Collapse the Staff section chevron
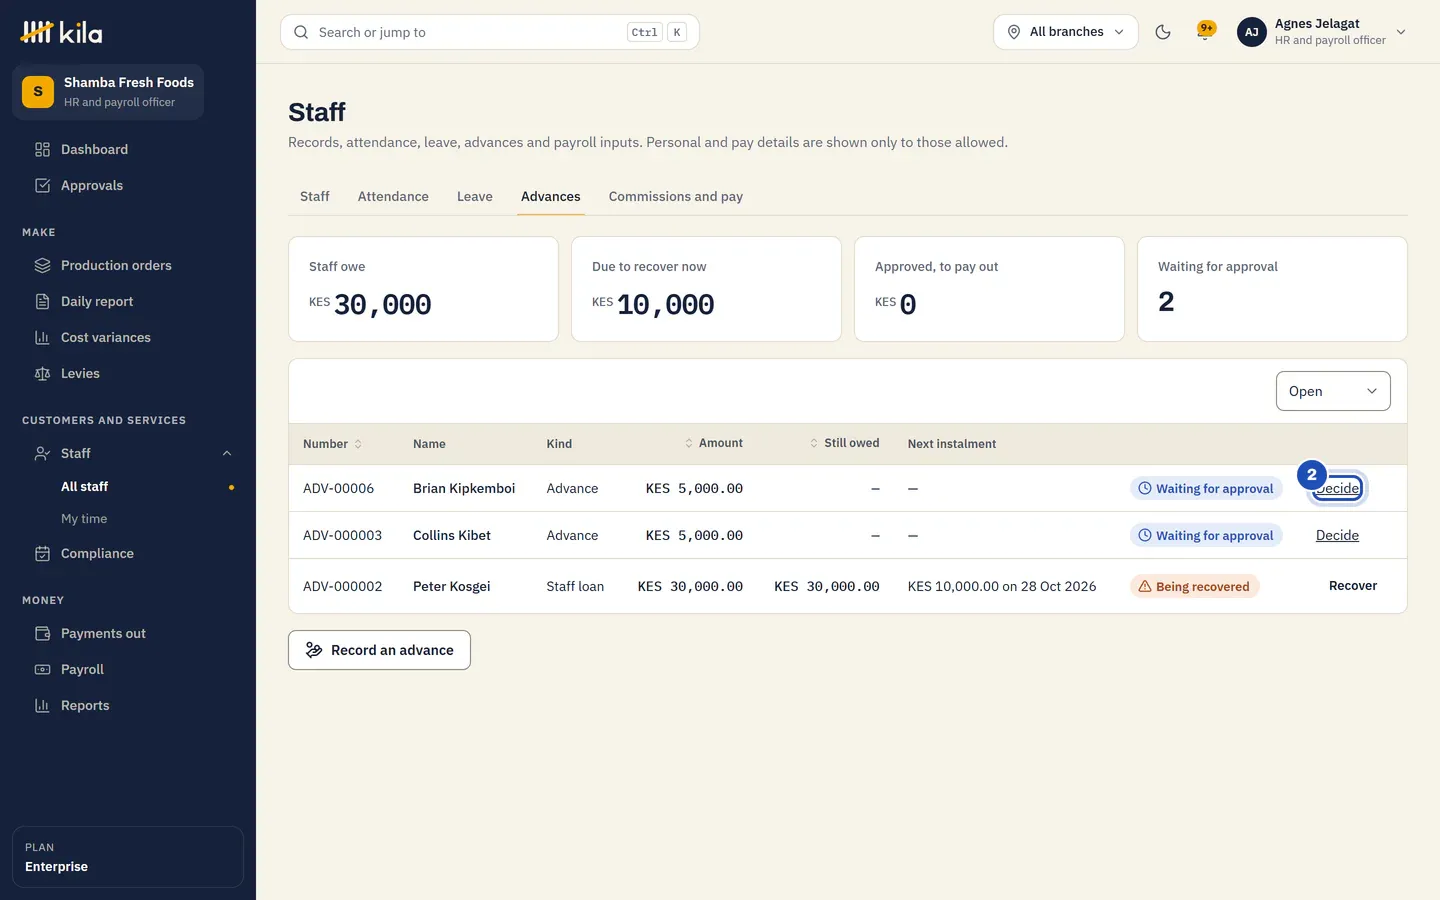1440x900 pixels. [227, 453]
